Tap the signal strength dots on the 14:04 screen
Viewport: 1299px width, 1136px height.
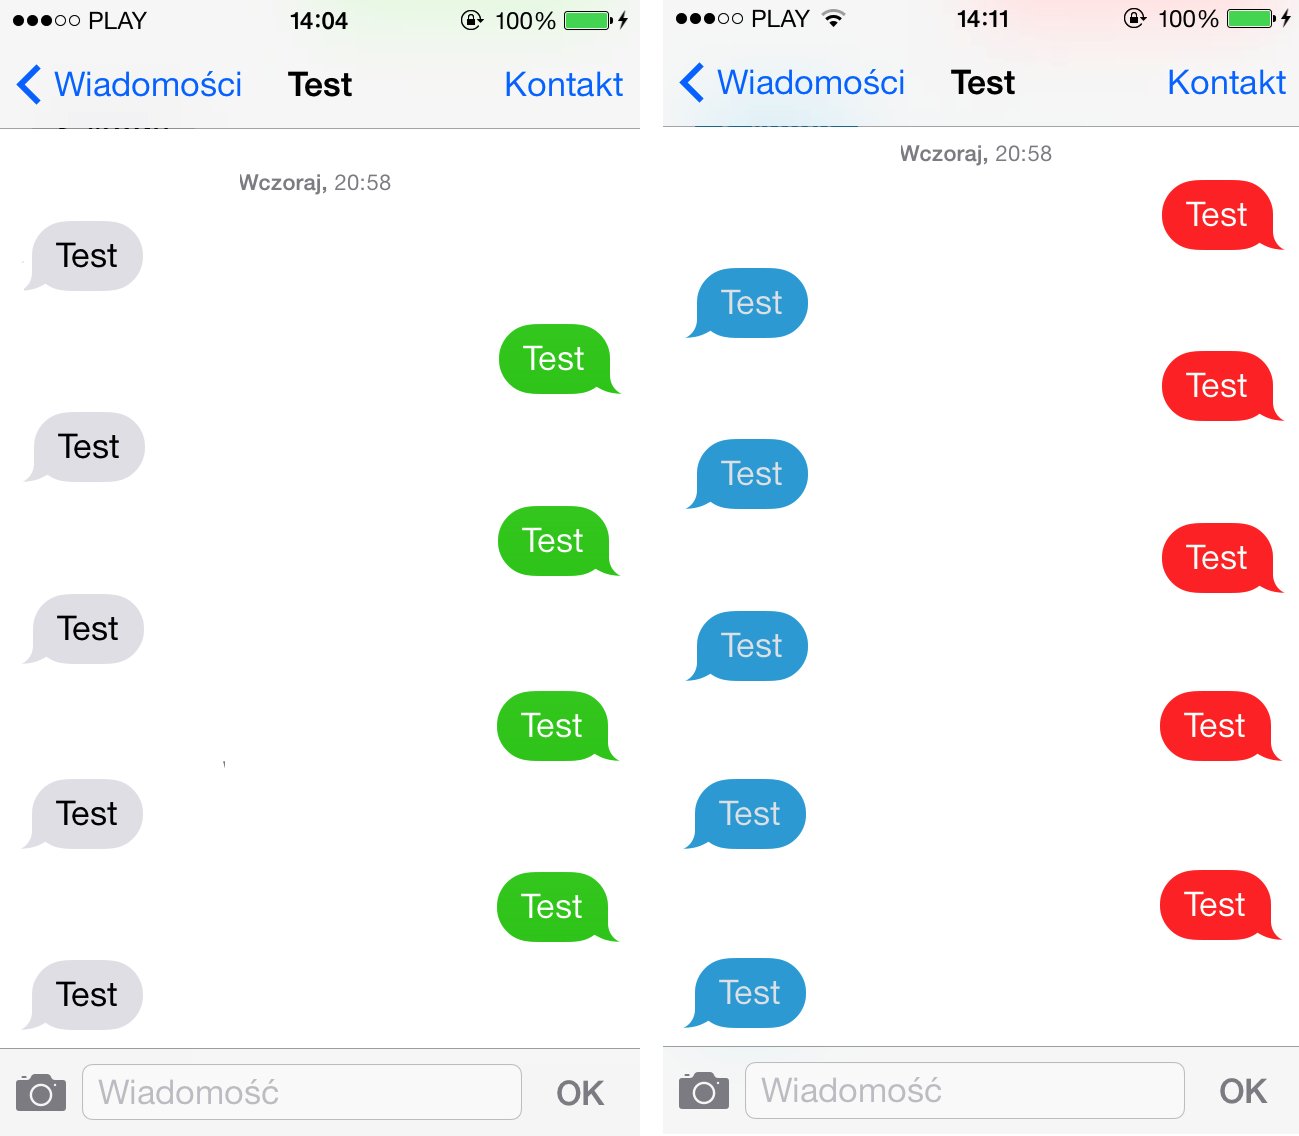pyautogui.click(x=46, y=21)
